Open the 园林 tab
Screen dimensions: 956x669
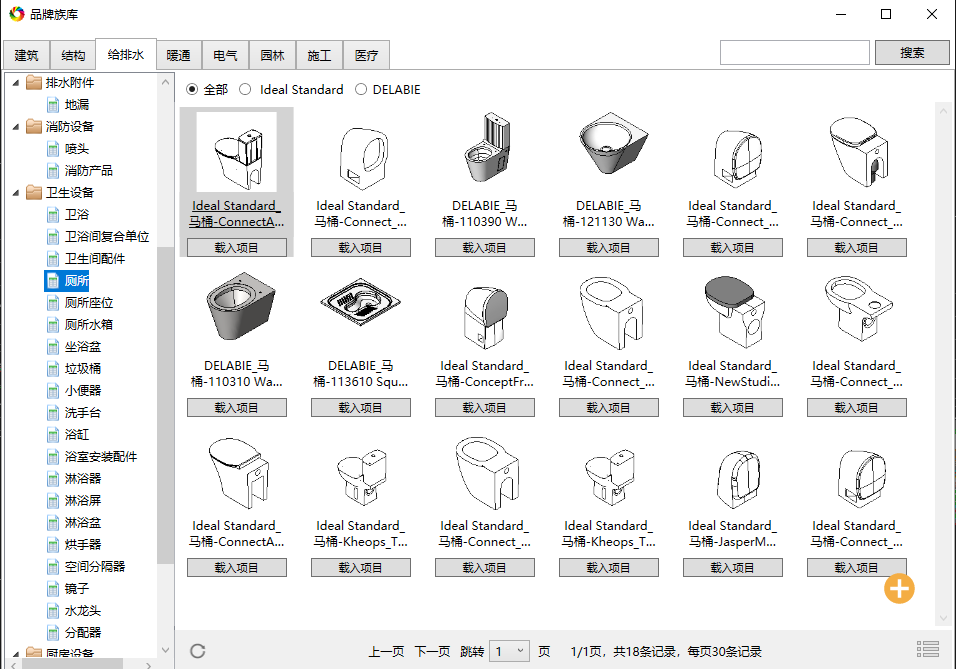273,55
